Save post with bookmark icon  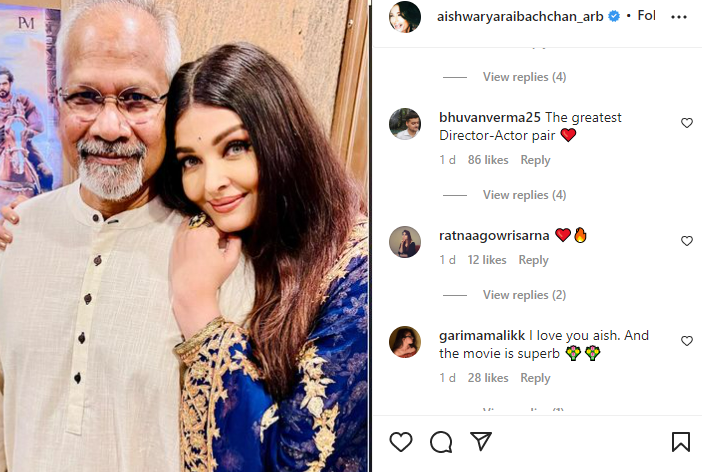point(680,442)
